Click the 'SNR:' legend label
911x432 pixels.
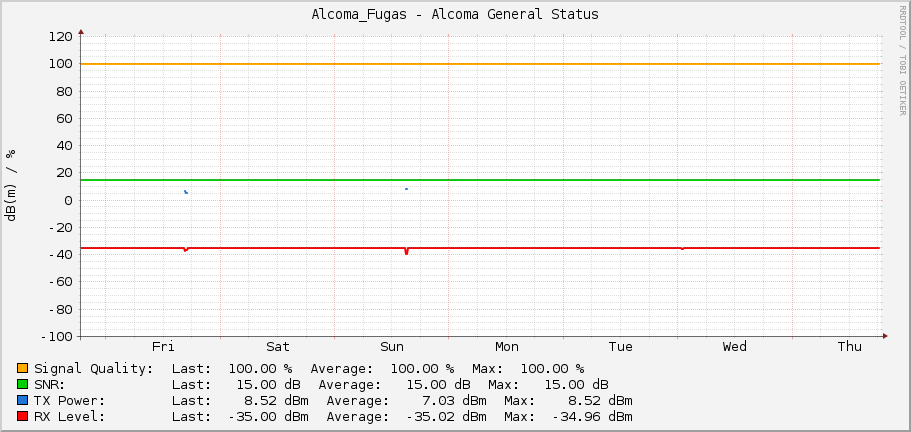[49, 384]
